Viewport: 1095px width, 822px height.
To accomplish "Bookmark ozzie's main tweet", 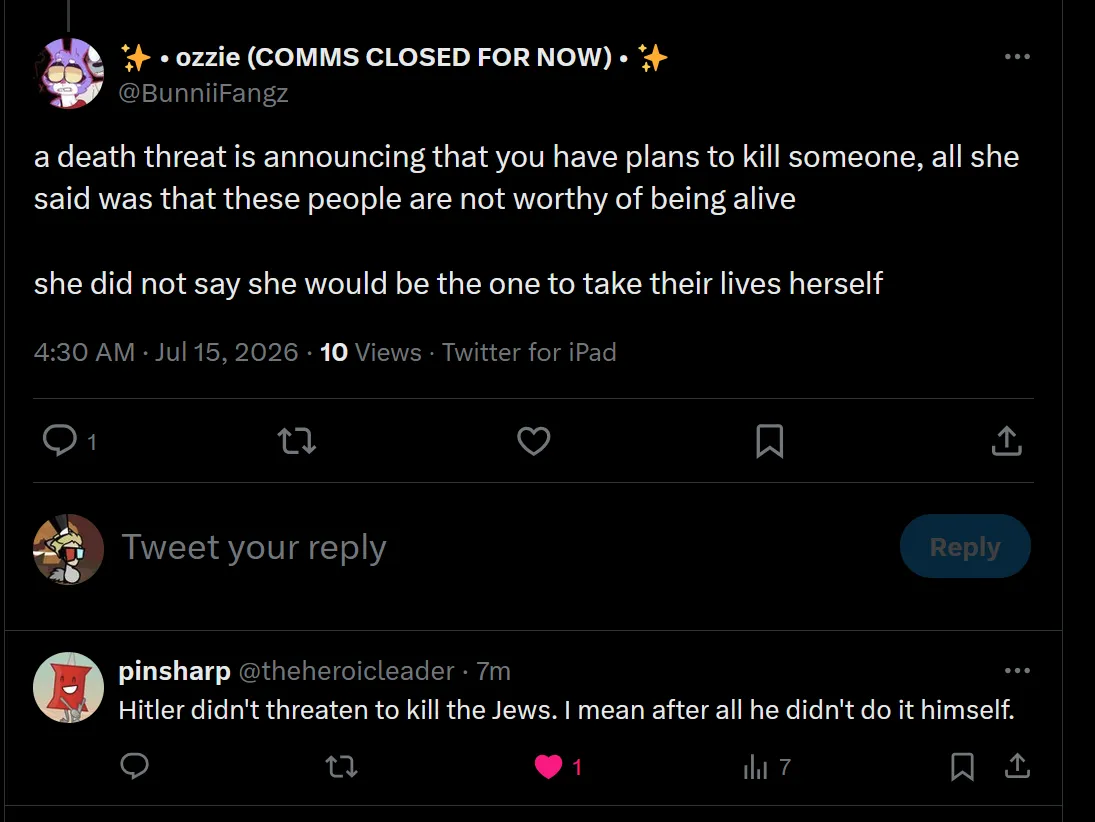I will click(x=770, y=441).
